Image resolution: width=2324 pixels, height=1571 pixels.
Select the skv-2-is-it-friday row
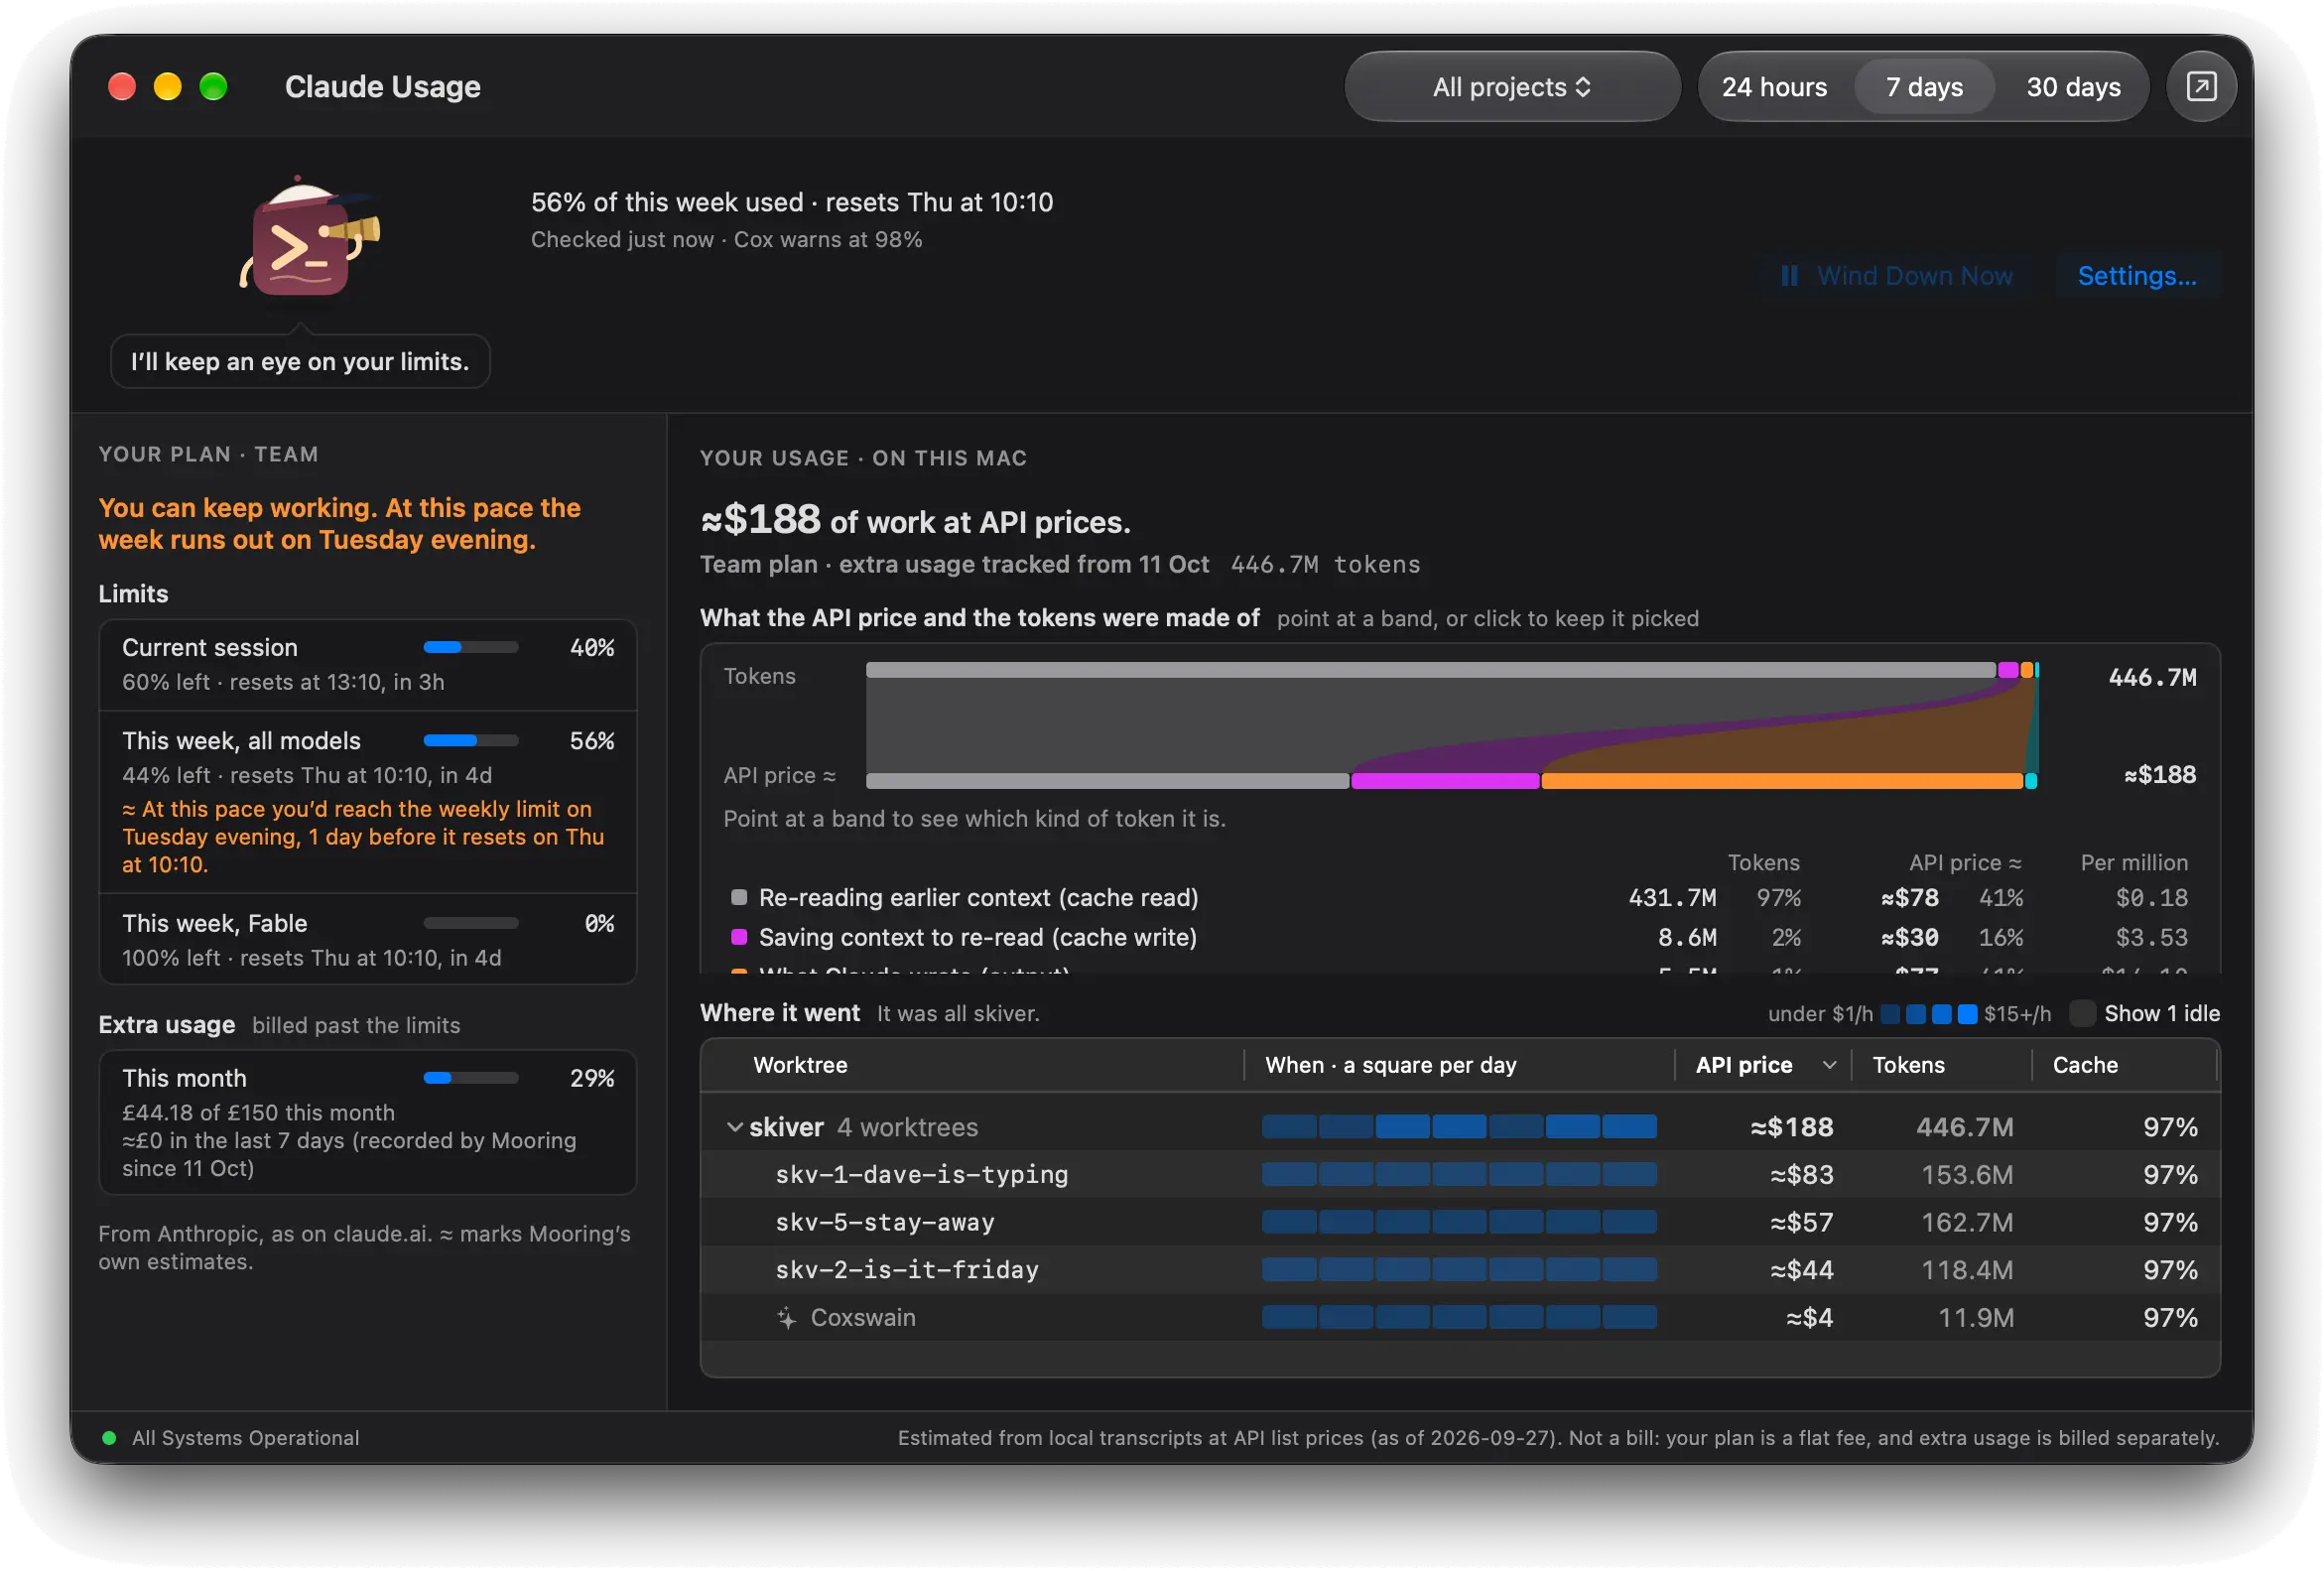[x=1460, y=1270]
